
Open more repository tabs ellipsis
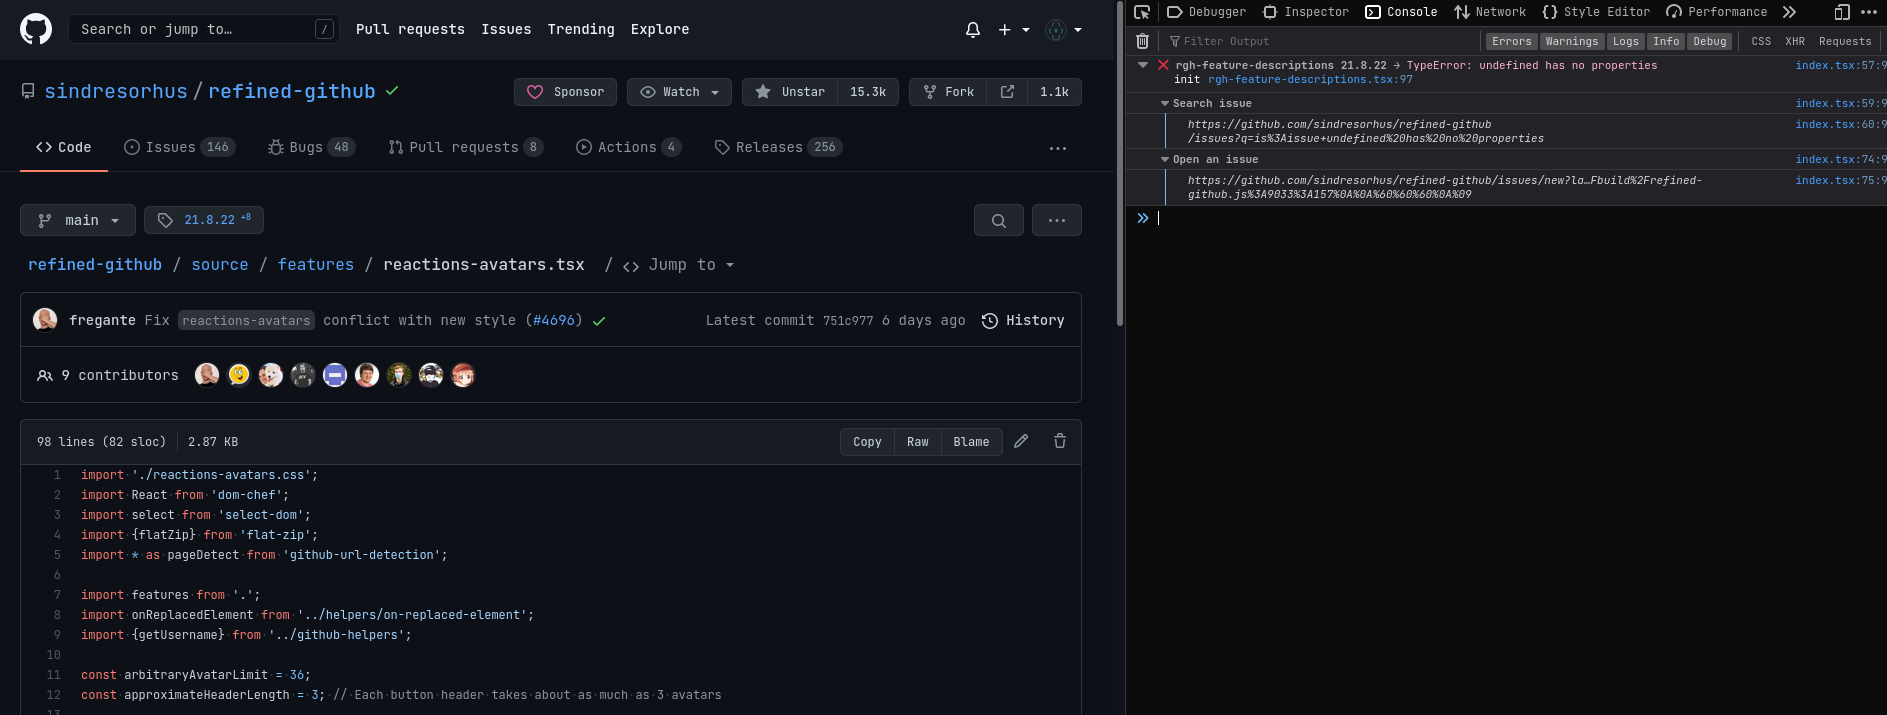[x=1058, y=148]
